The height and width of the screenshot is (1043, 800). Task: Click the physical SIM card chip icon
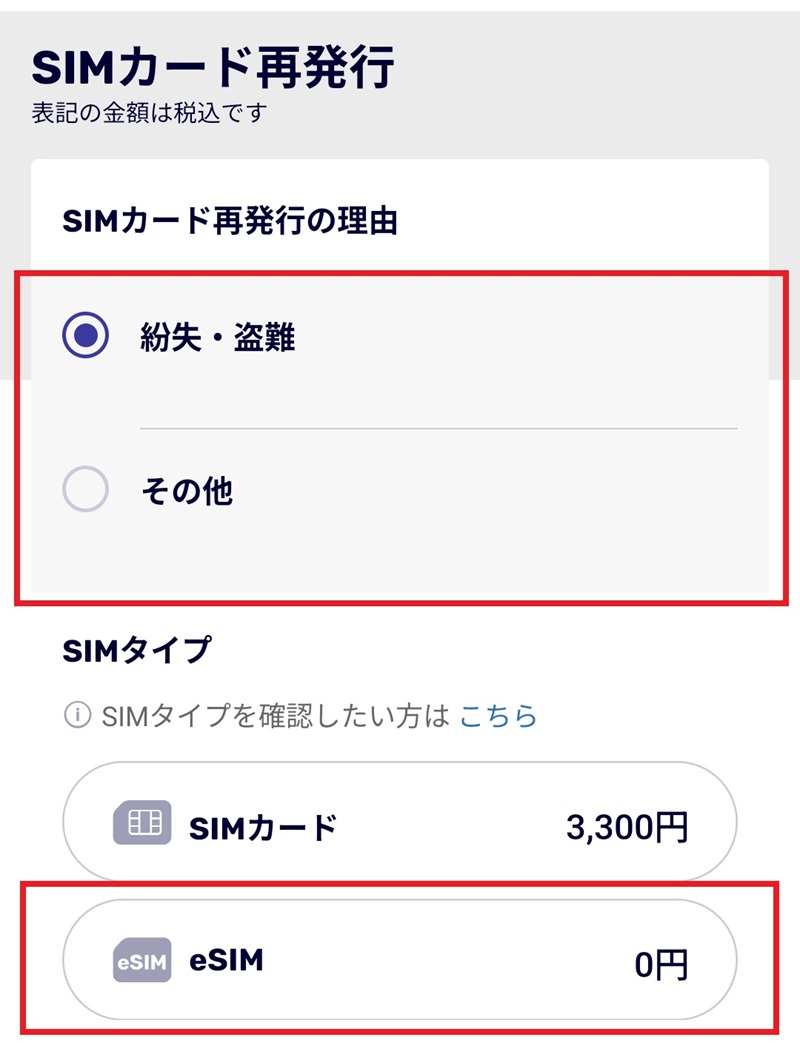pos(142,823)
